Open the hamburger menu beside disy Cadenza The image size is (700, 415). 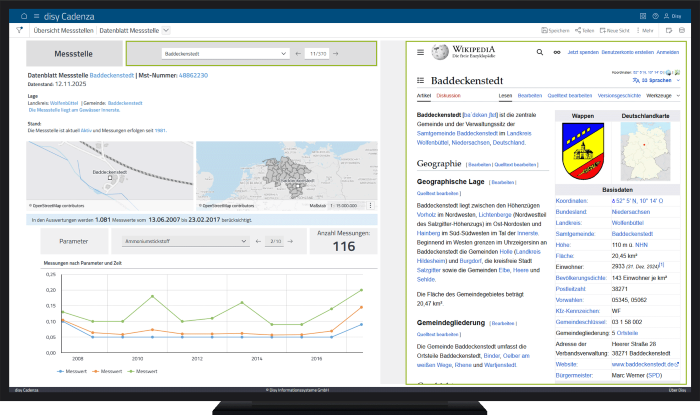point(37,16)
